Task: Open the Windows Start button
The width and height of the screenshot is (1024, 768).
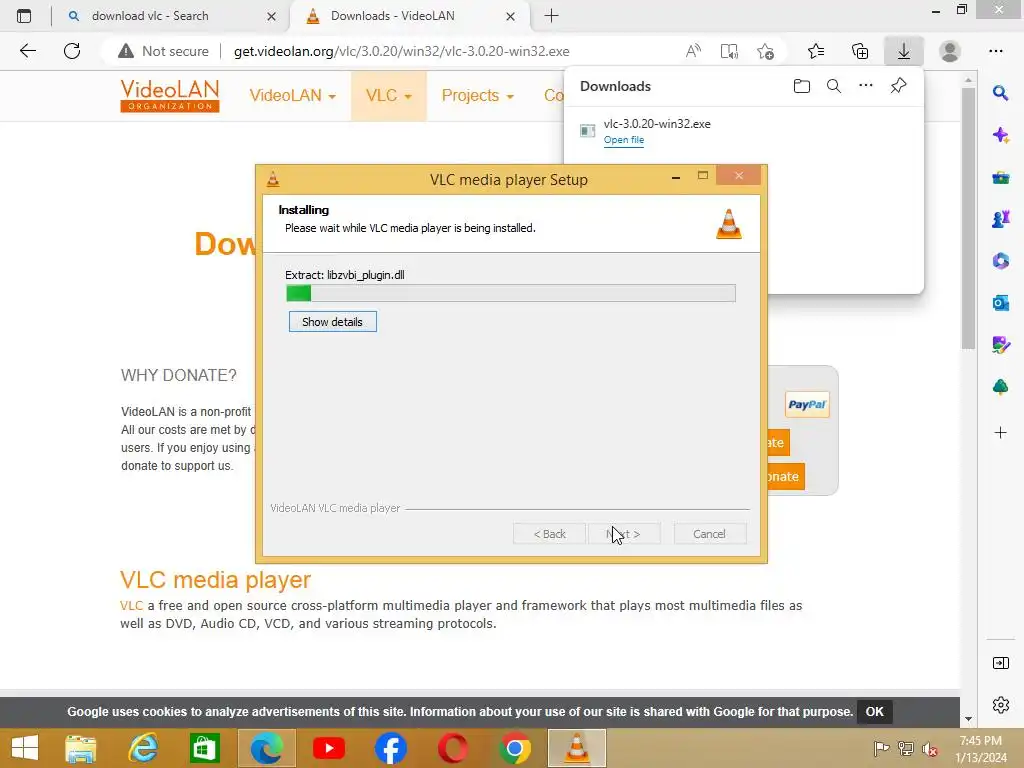Action: click(25, 748)
